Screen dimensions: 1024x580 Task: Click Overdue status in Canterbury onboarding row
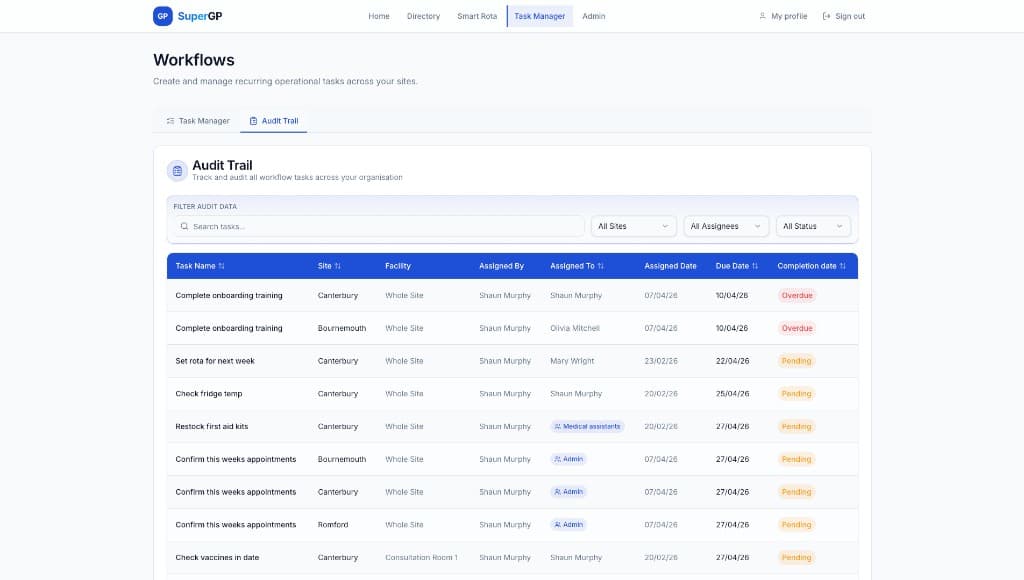797,295
